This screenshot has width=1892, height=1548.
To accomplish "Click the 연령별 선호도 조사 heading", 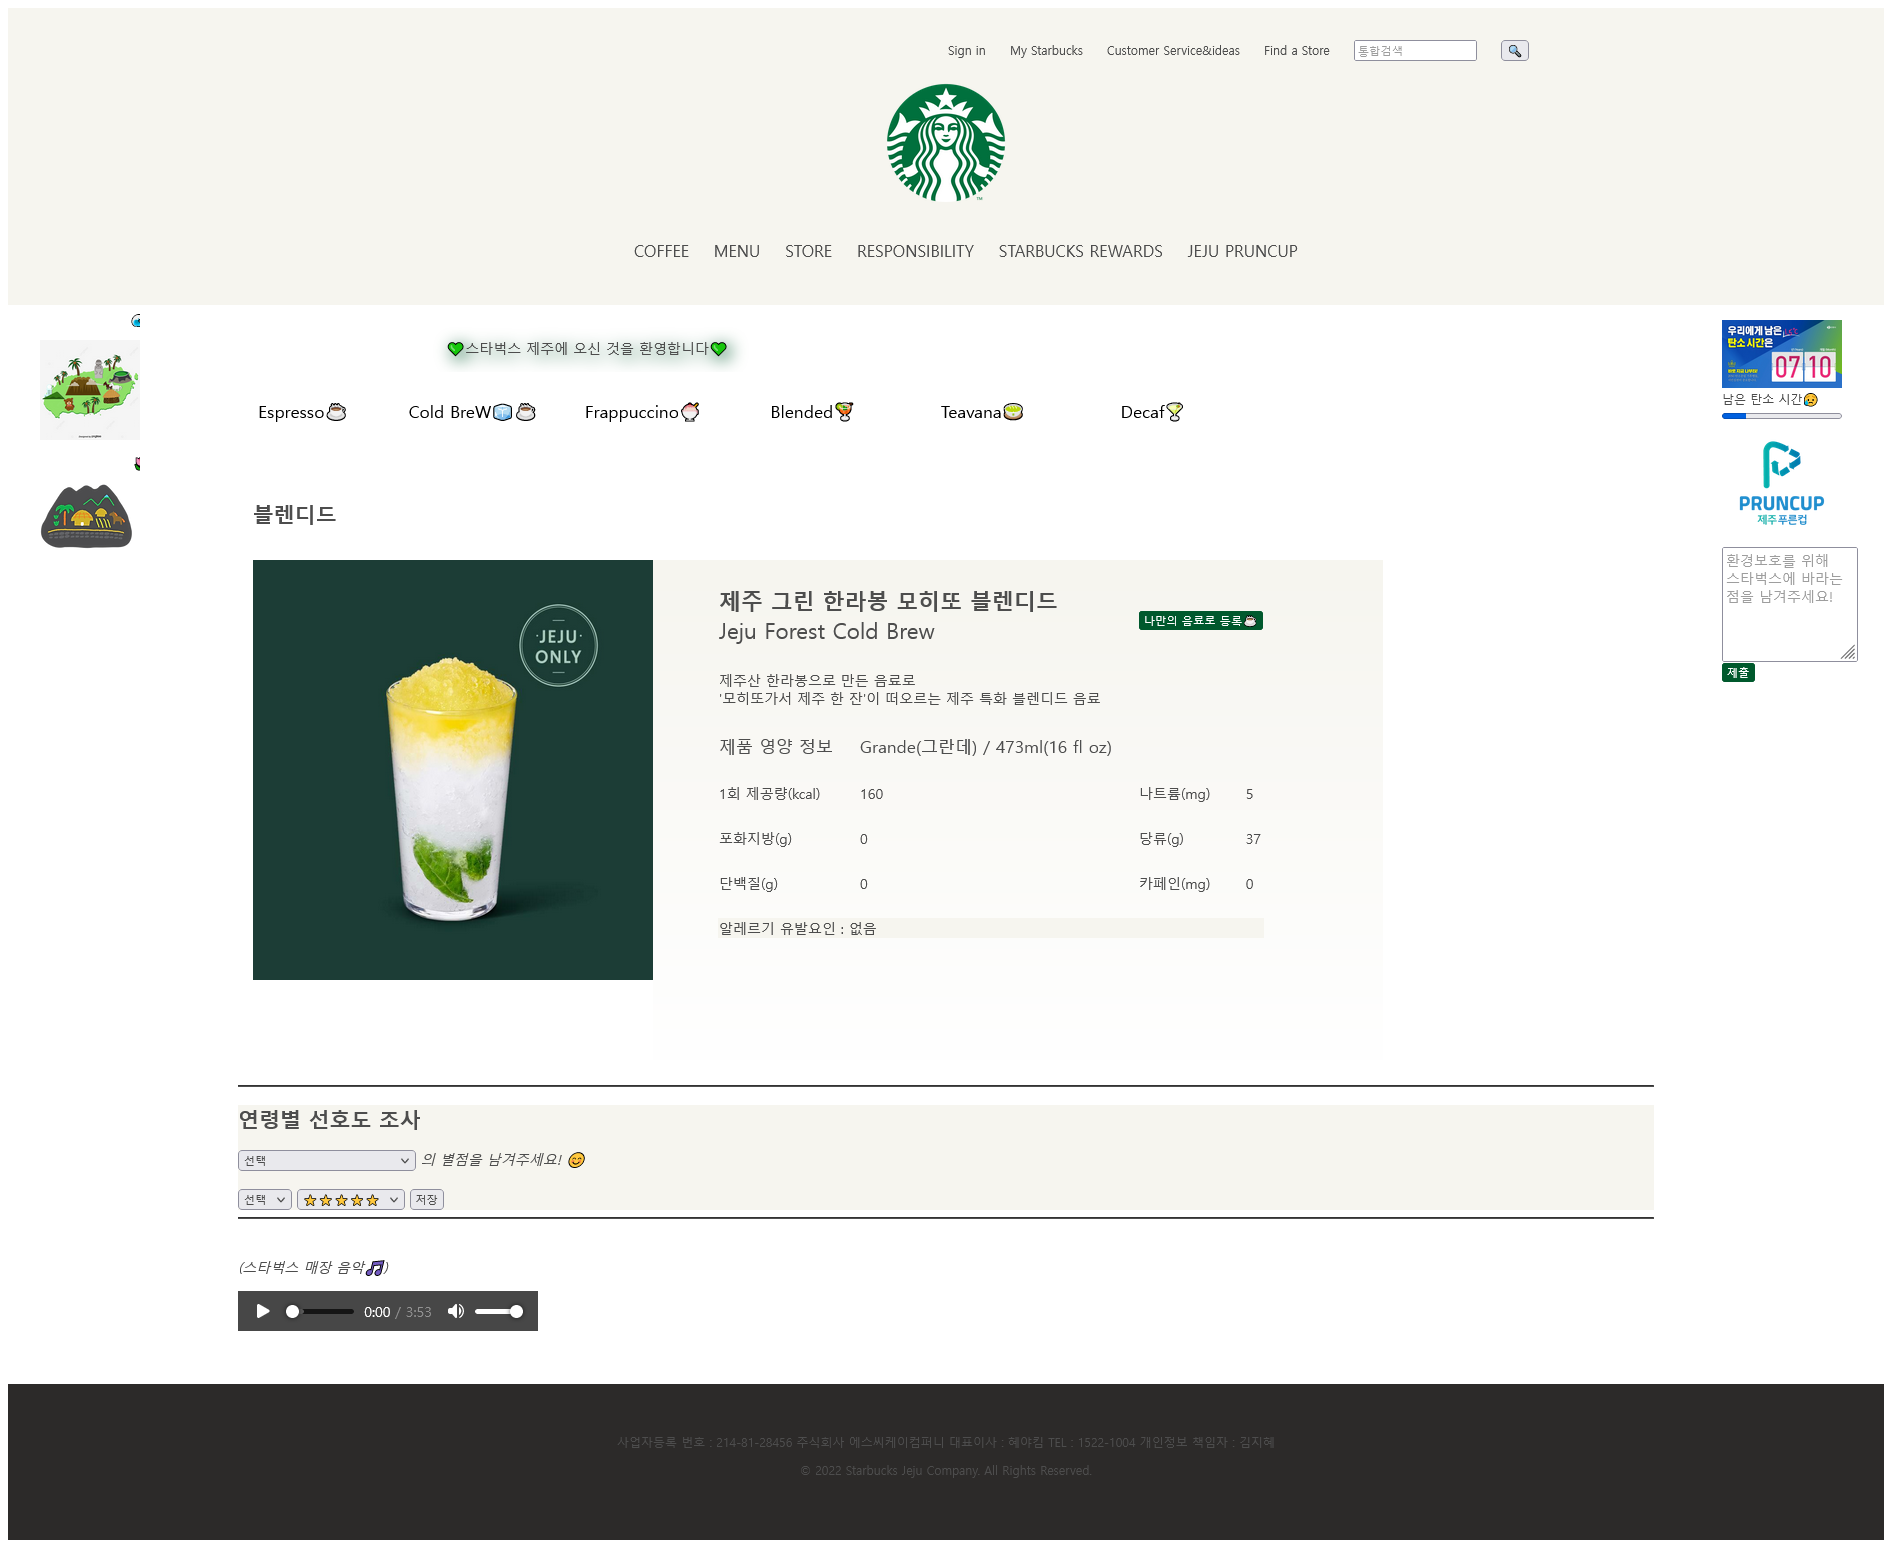I will (329, 1119).
